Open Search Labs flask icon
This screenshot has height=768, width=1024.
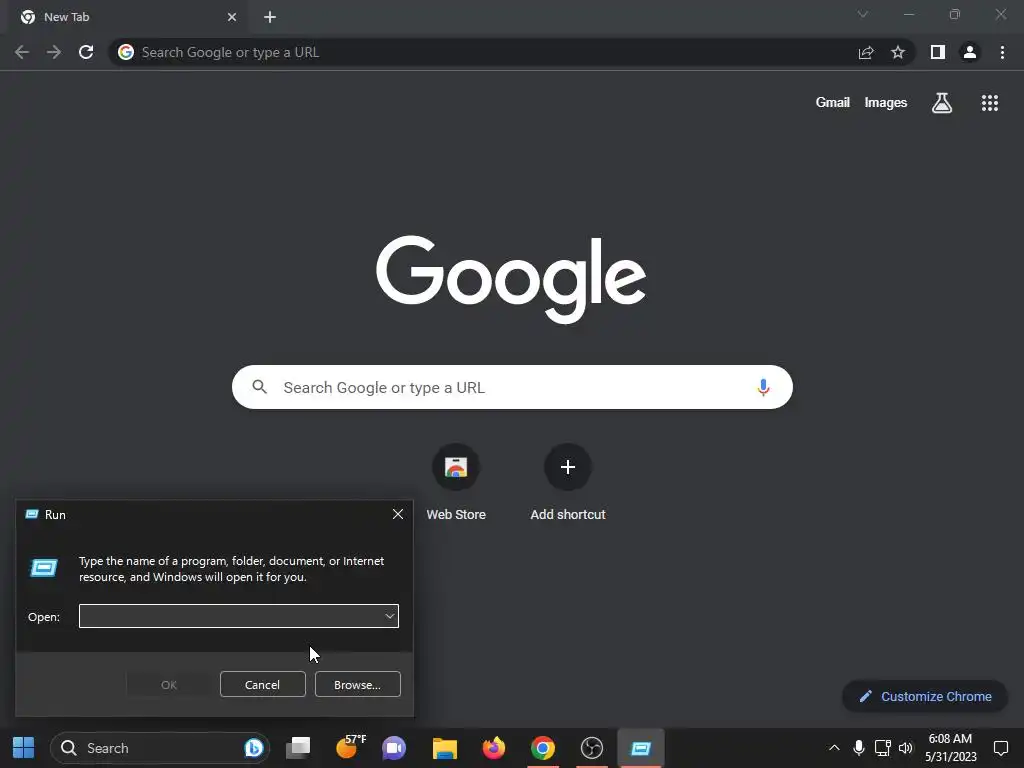[x=942, y=103]
